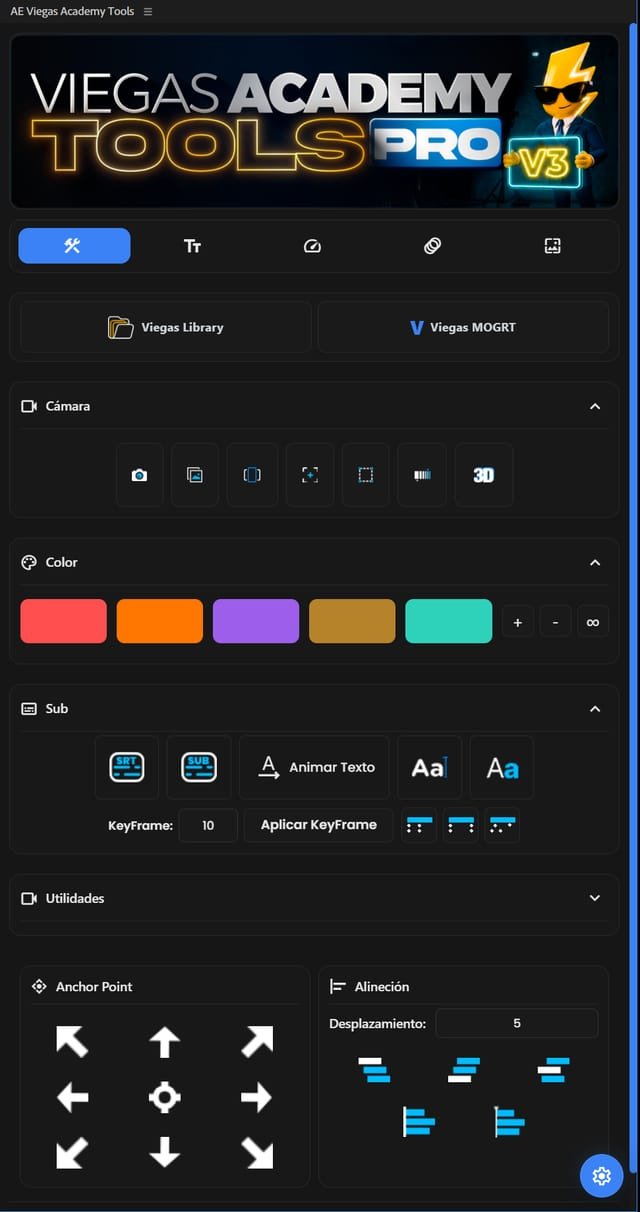Click the SUB subtitle icon
This screenshot has width=640, height=1212.
point(199,767)
